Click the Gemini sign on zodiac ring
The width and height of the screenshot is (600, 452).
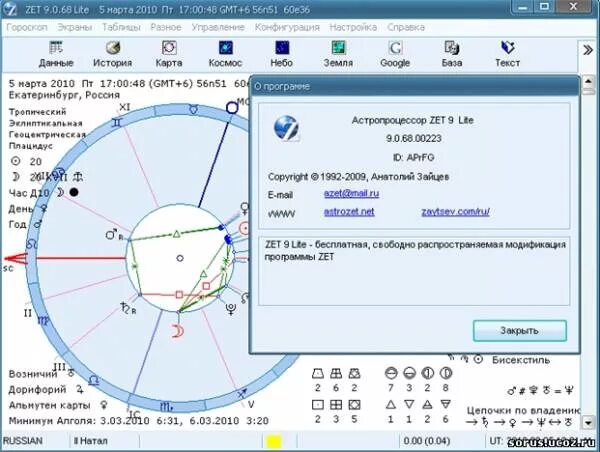point(117,122)
